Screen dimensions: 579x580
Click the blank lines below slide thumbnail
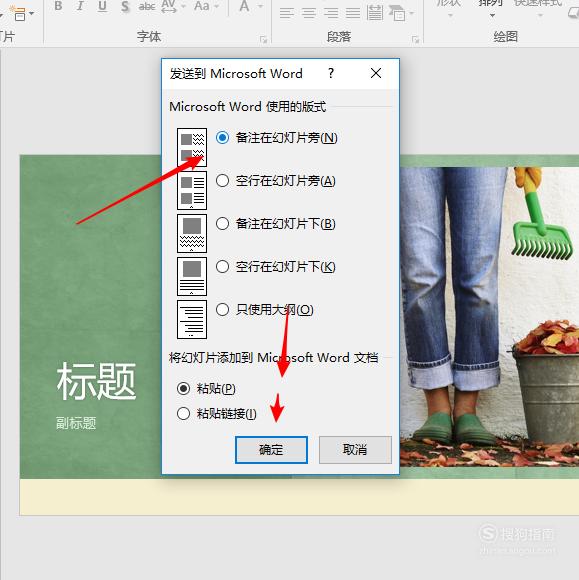tap(192, 276)
